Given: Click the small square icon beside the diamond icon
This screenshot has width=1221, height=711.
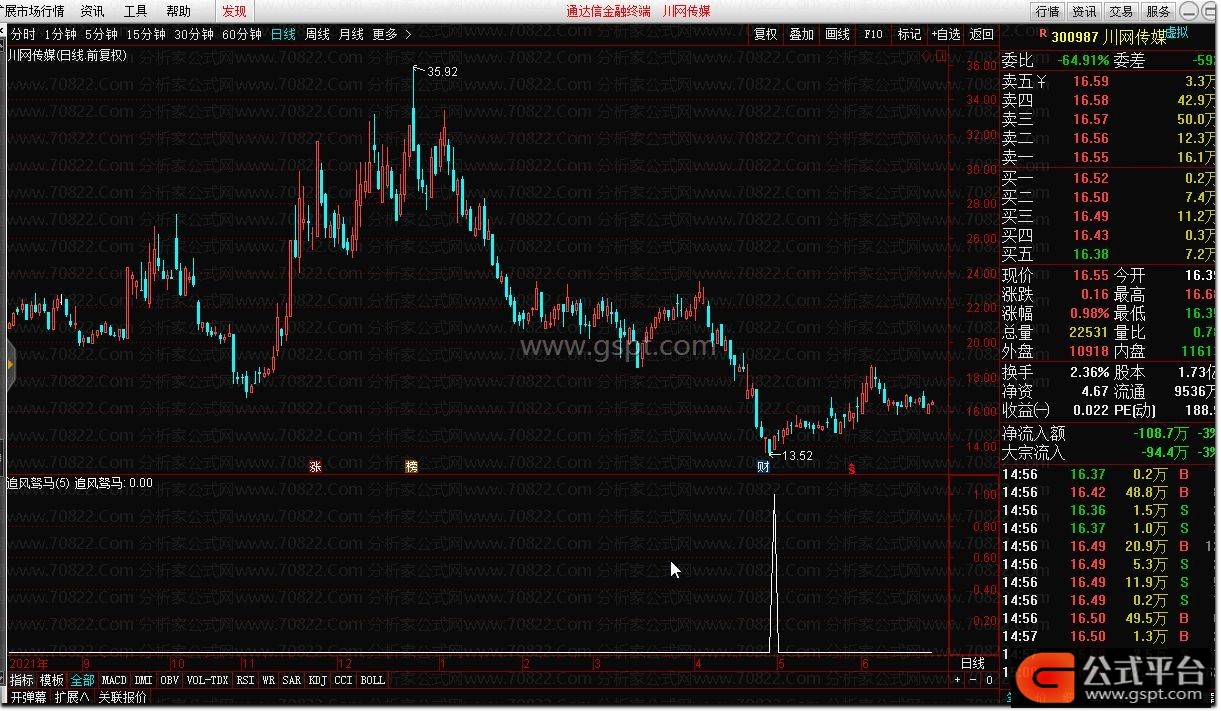Looking at the screenshot, I should click(940, 56).
